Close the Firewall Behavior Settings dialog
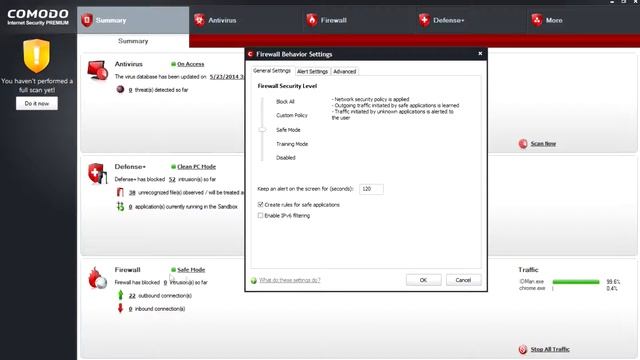 (x=480, y=53)
